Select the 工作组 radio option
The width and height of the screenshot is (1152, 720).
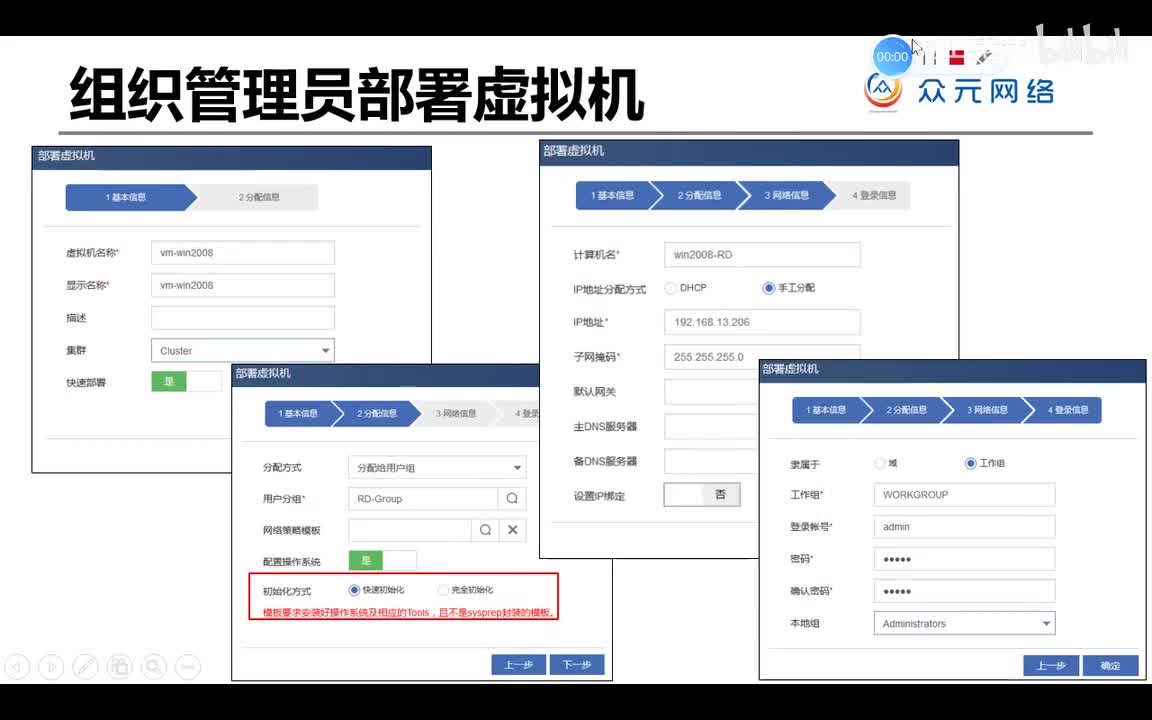[x=971, y=463]
